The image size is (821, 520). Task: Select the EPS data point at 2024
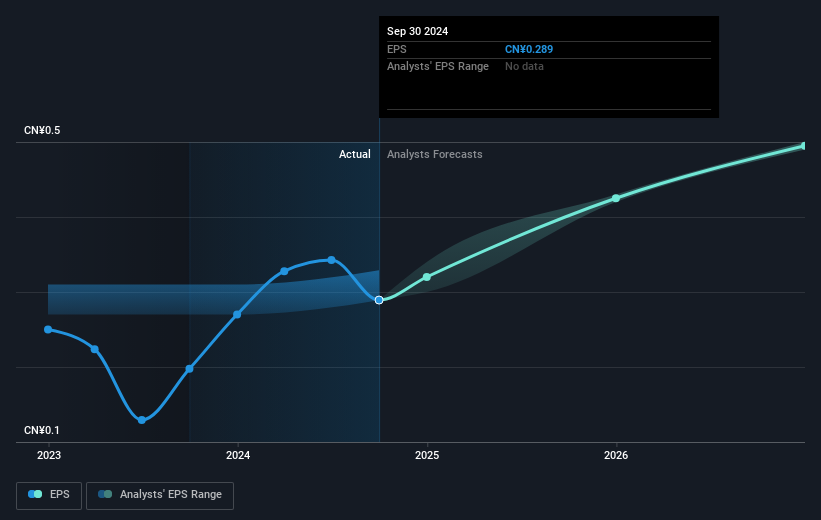237,314
